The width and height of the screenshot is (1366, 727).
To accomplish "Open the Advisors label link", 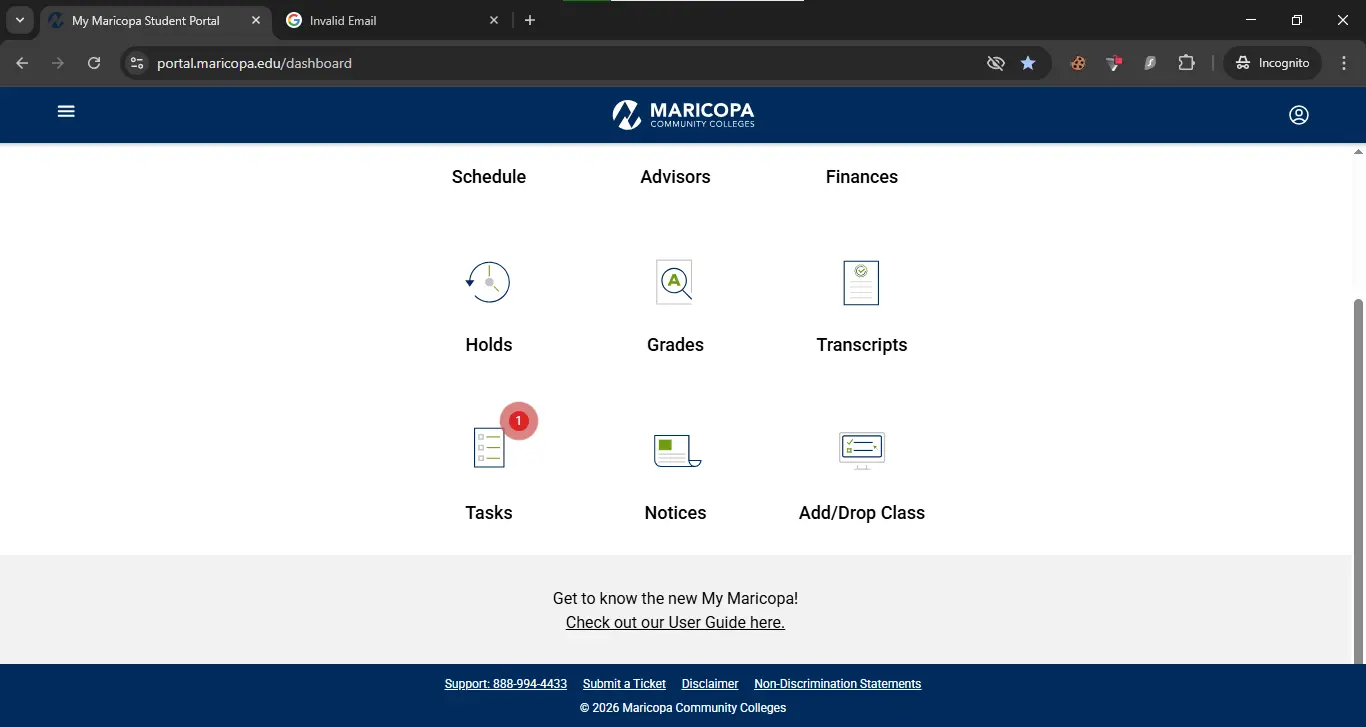I will coord(675,177).
